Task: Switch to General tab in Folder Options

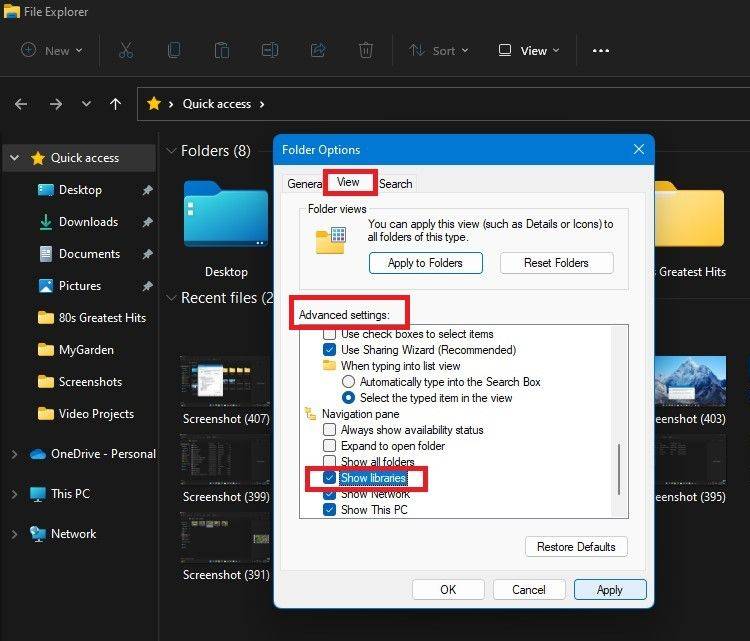Action: point(304,184)
